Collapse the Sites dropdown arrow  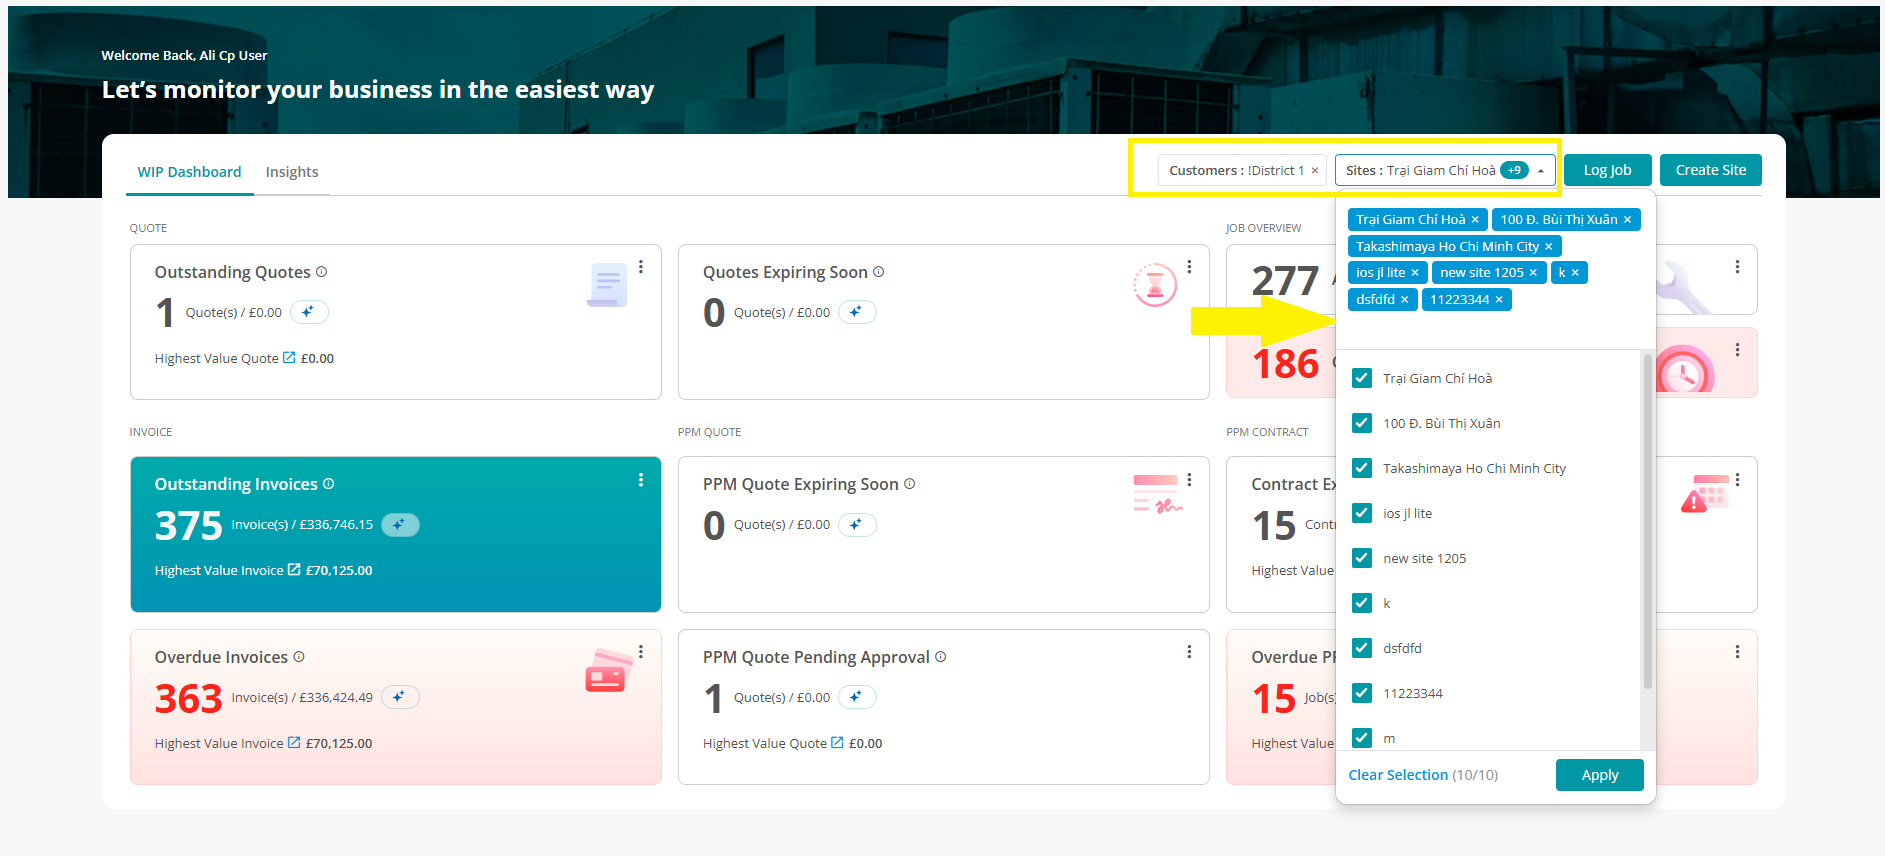(x=1541, y=171)
